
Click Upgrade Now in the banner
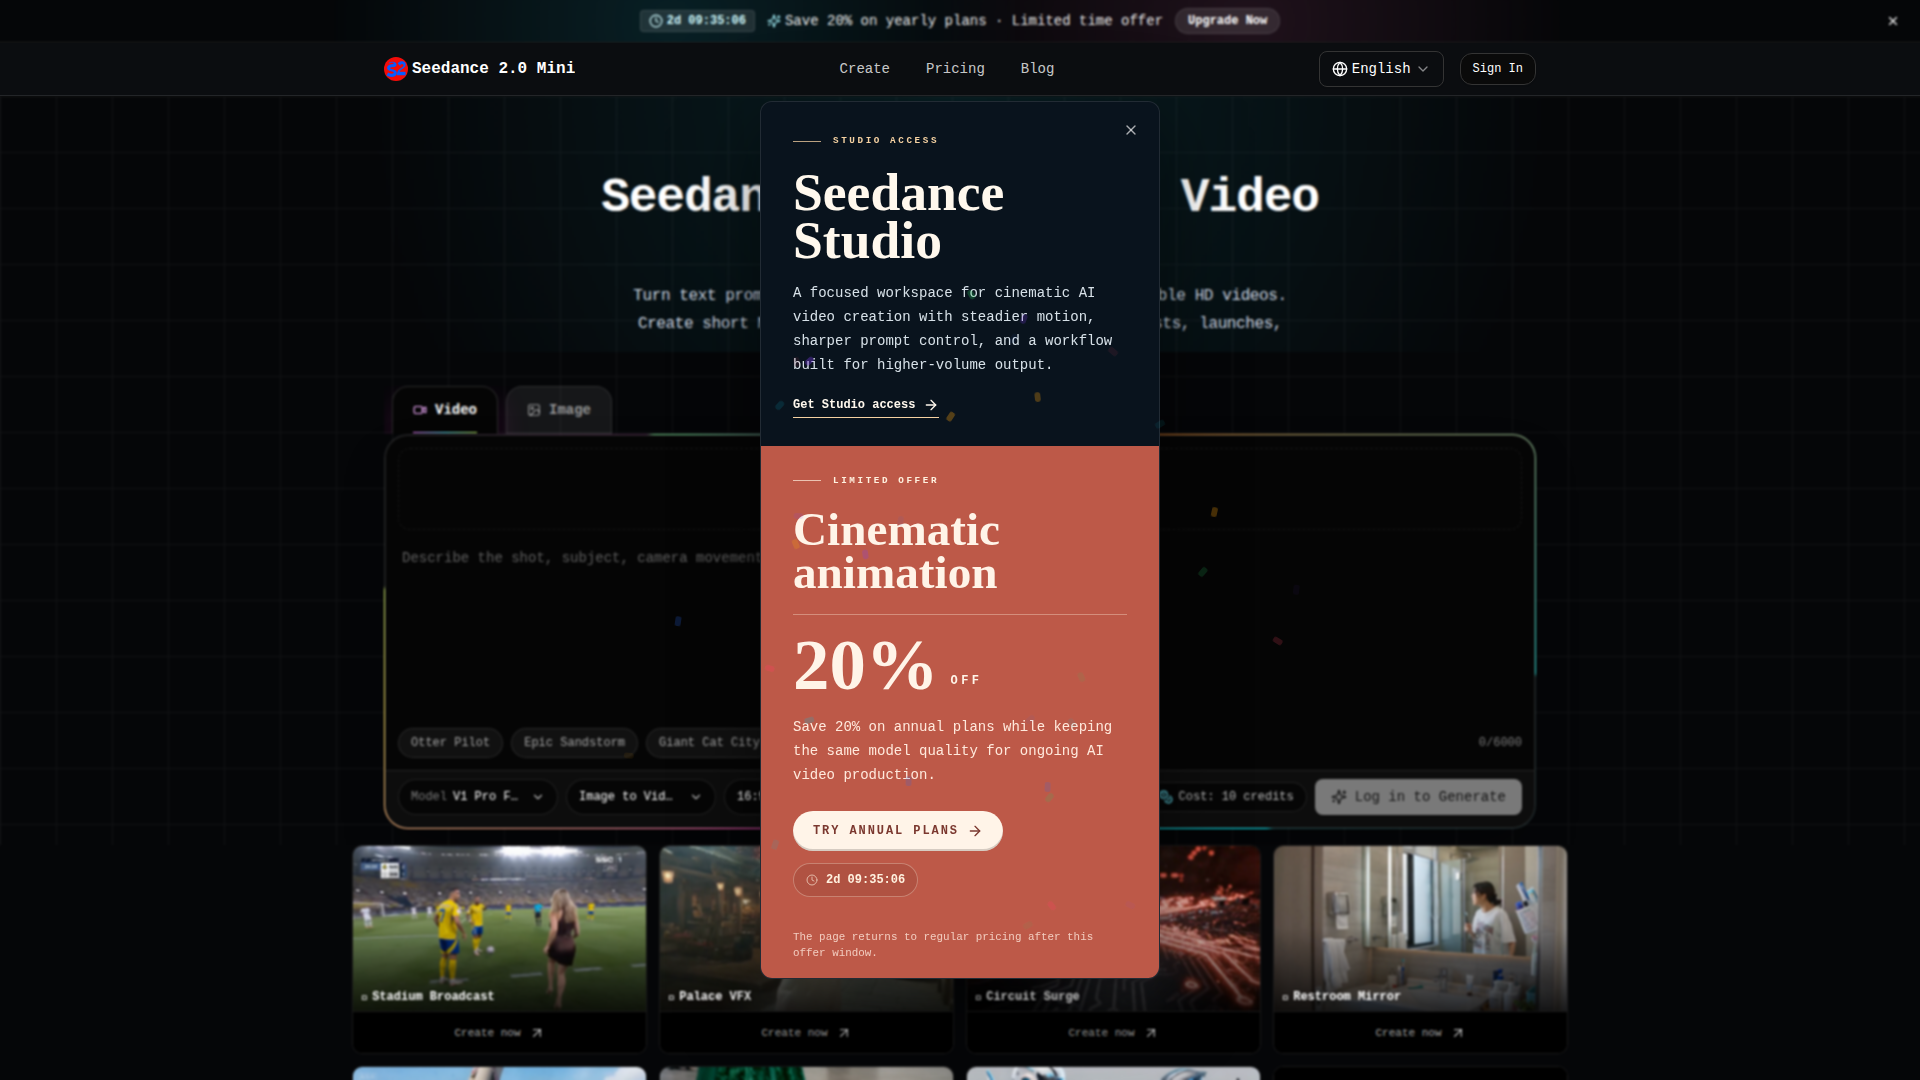(1227, 21)
